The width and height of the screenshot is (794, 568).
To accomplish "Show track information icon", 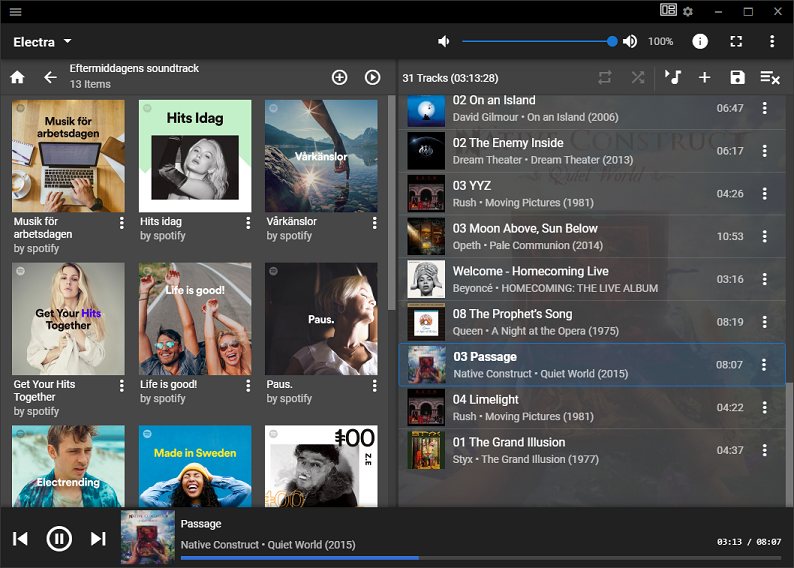I will click(x=700, y=42).
